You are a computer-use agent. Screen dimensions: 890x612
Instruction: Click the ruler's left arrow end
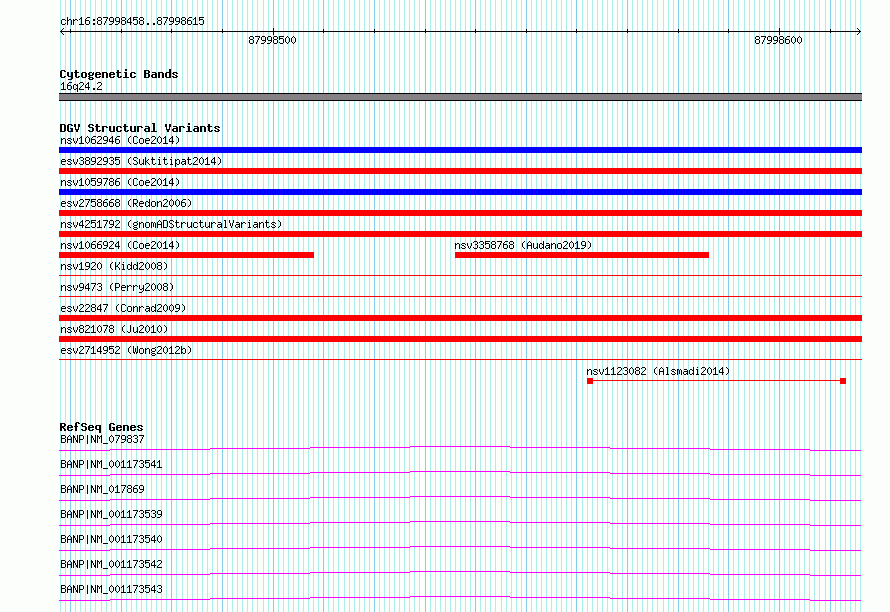pyautogui.click(x=62, y=32)
